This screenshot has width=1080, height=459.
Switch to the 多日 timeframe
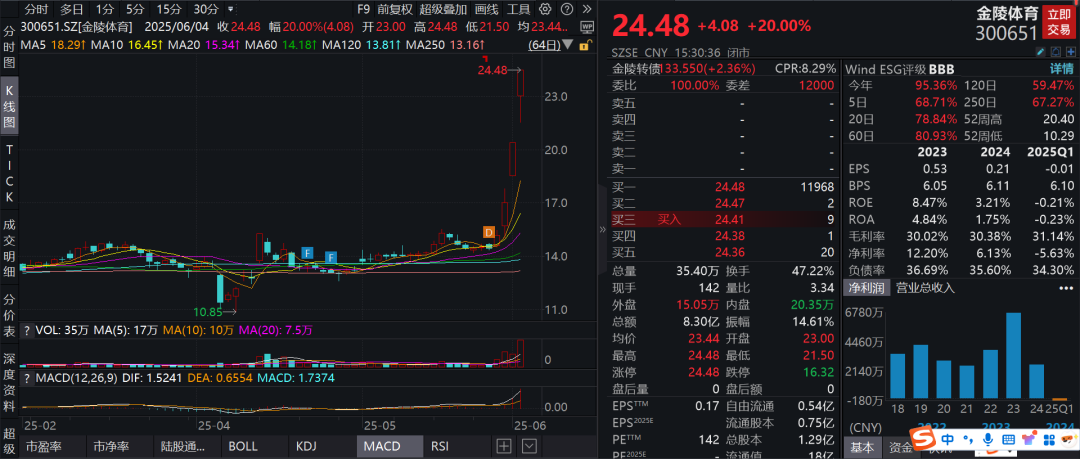72,9
